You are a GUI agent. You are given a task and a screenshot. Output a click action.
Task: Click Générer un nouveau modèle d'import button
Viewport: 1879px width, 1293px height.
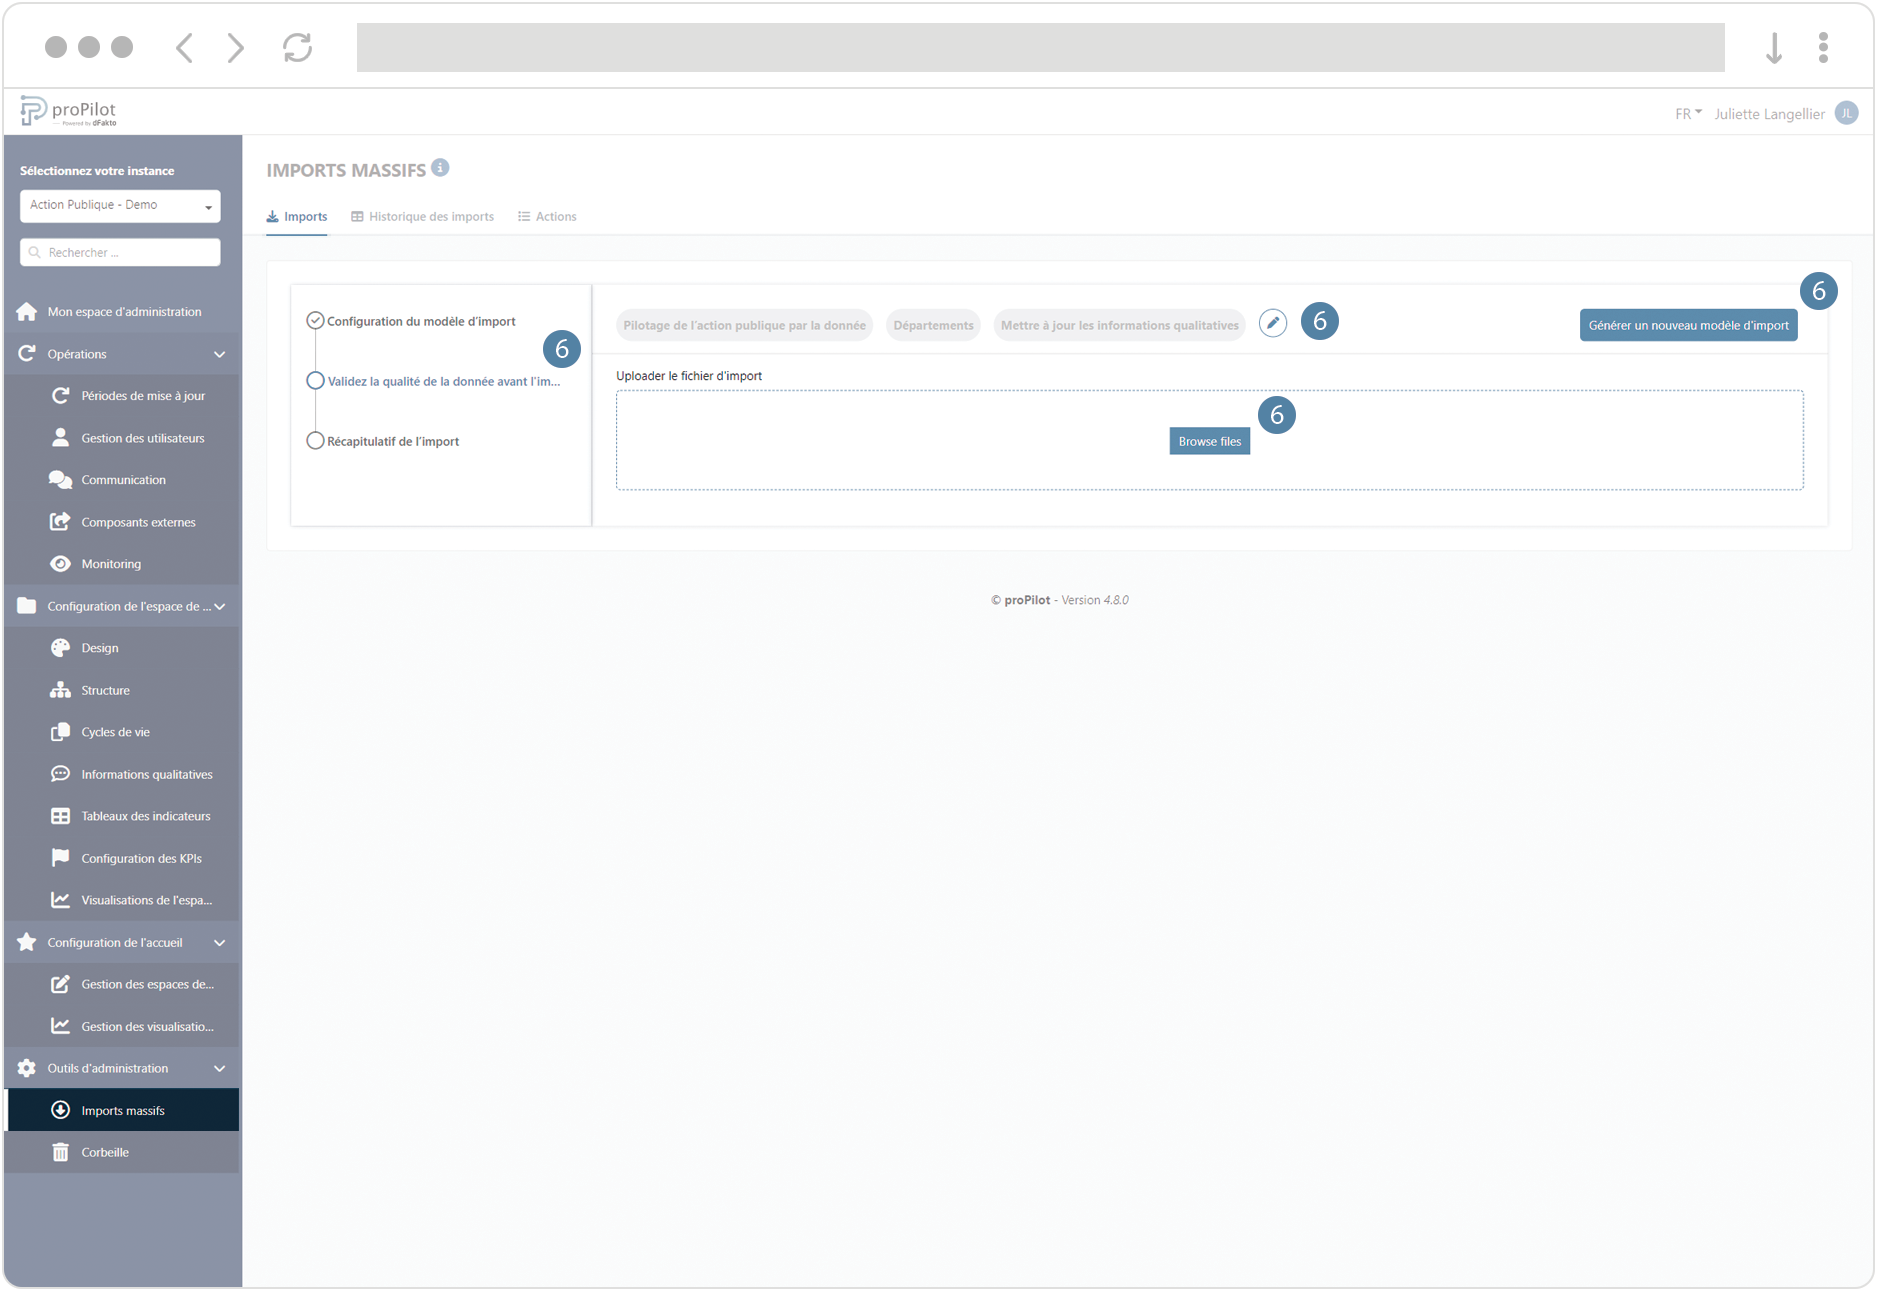click(1687, 325)
